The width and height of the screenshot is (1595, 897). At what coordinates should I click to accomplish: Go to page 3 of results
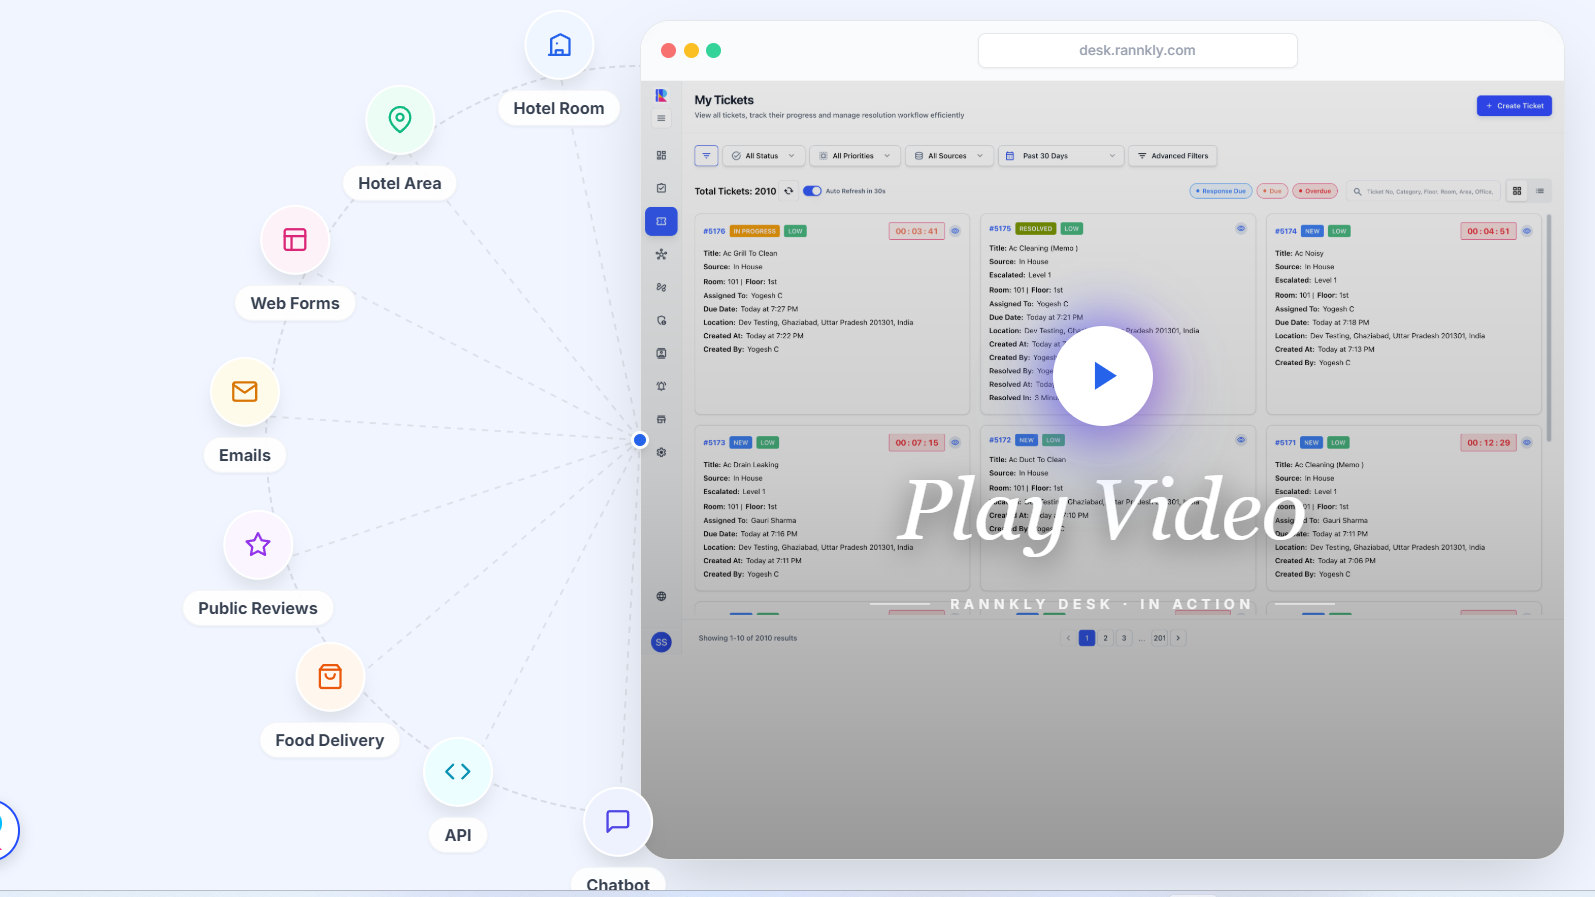(1124, 638)
